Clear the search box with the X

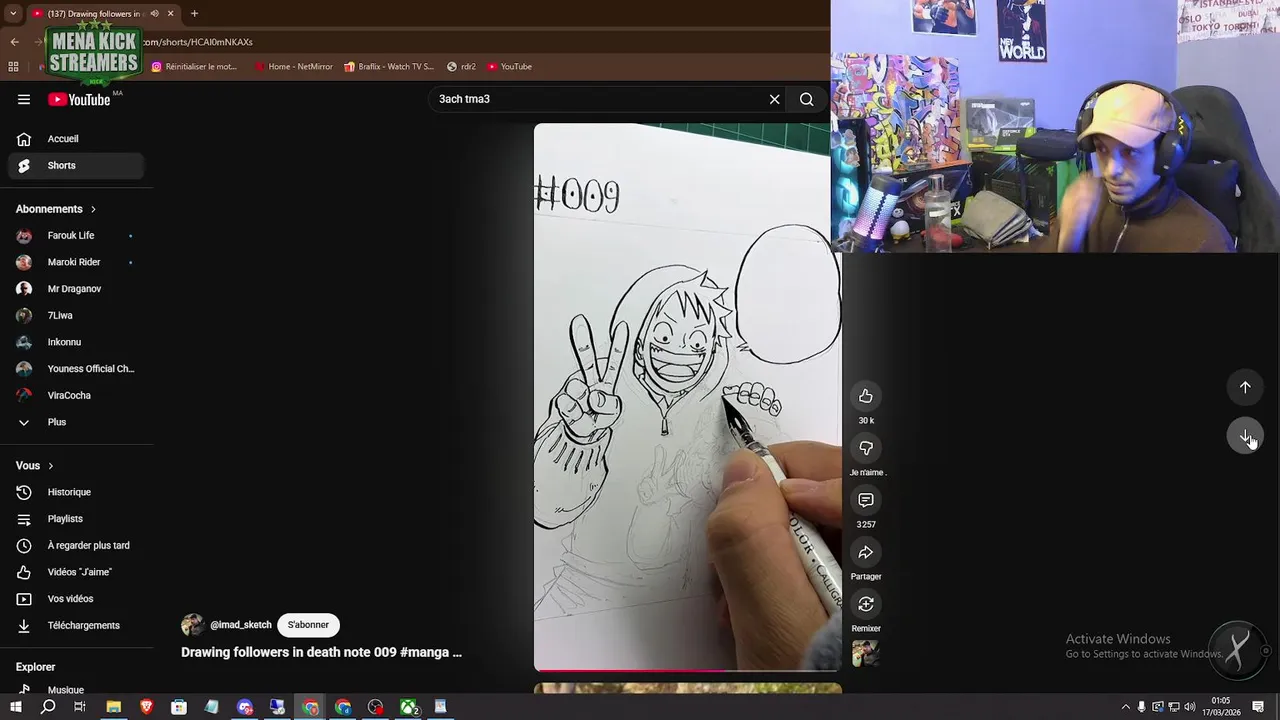point(774,99)
